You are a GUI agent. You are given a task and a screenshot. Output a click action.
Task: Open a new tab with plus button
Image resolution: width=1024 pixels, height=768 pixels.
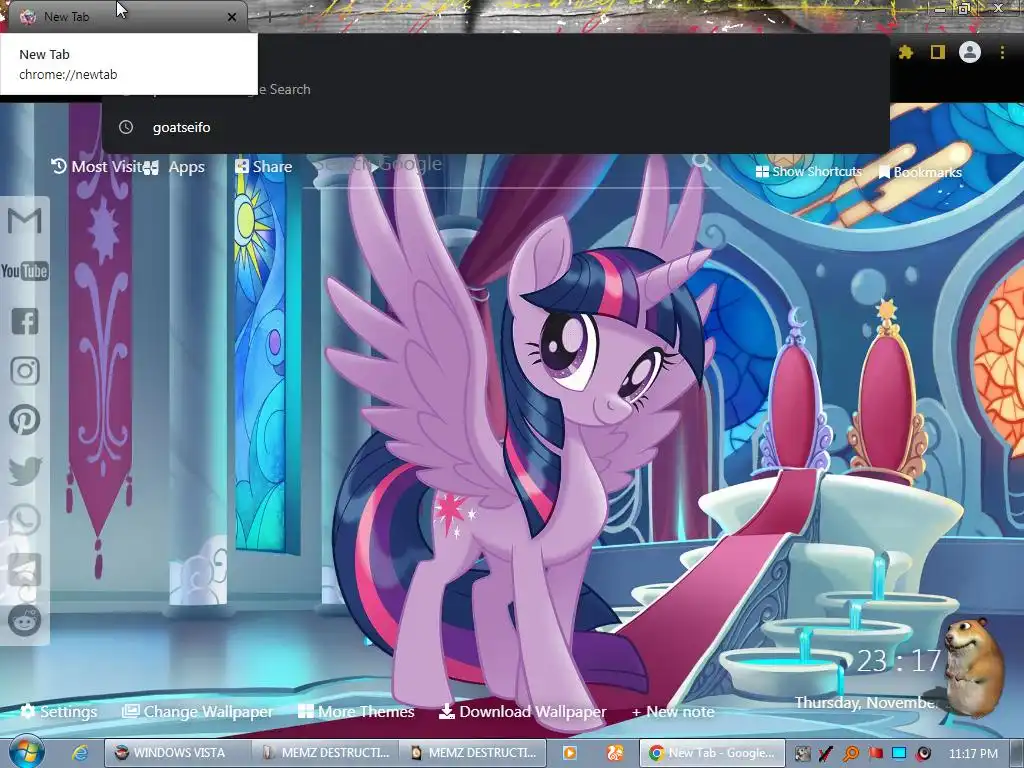click(x=270, y=17)
